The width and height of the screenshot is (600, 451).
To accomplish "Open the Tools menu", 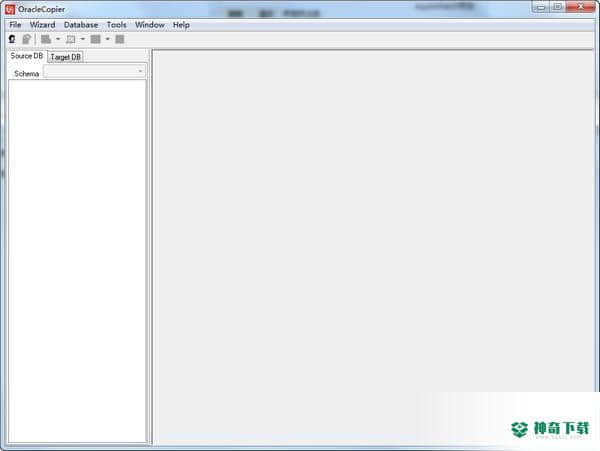I will 116,25.
